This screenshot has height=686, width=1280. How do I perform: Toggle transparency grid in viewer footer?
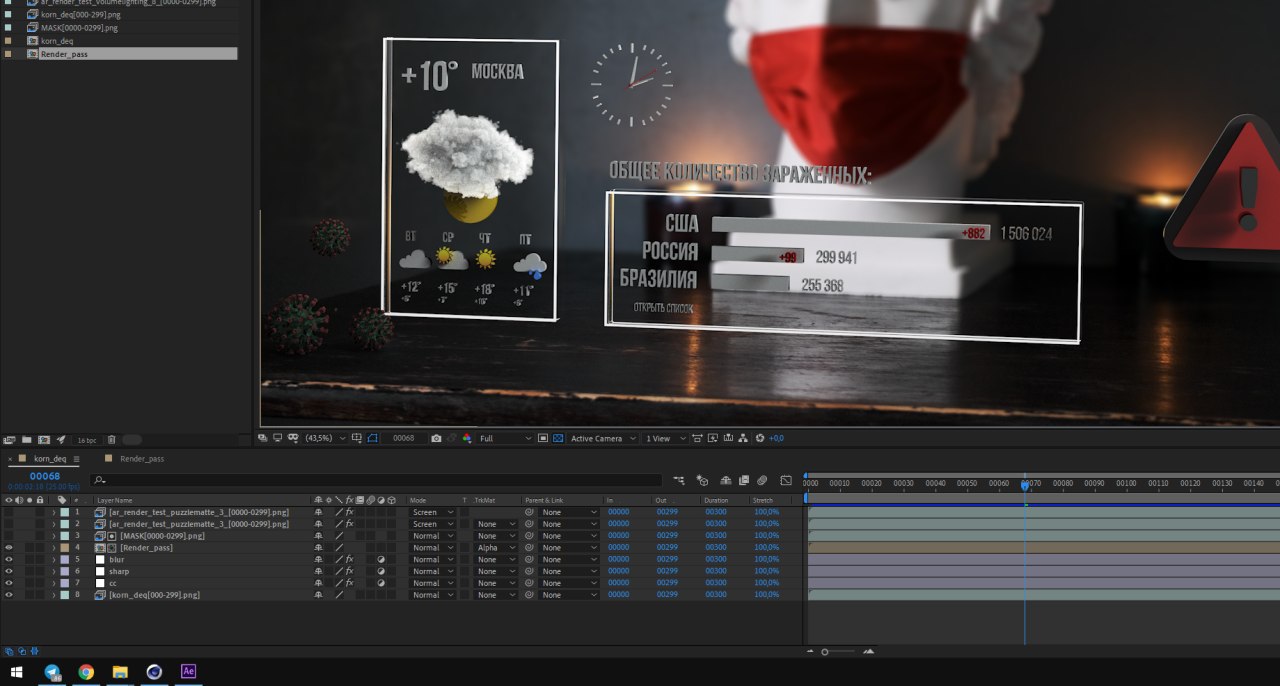click(x=558, y=438)
